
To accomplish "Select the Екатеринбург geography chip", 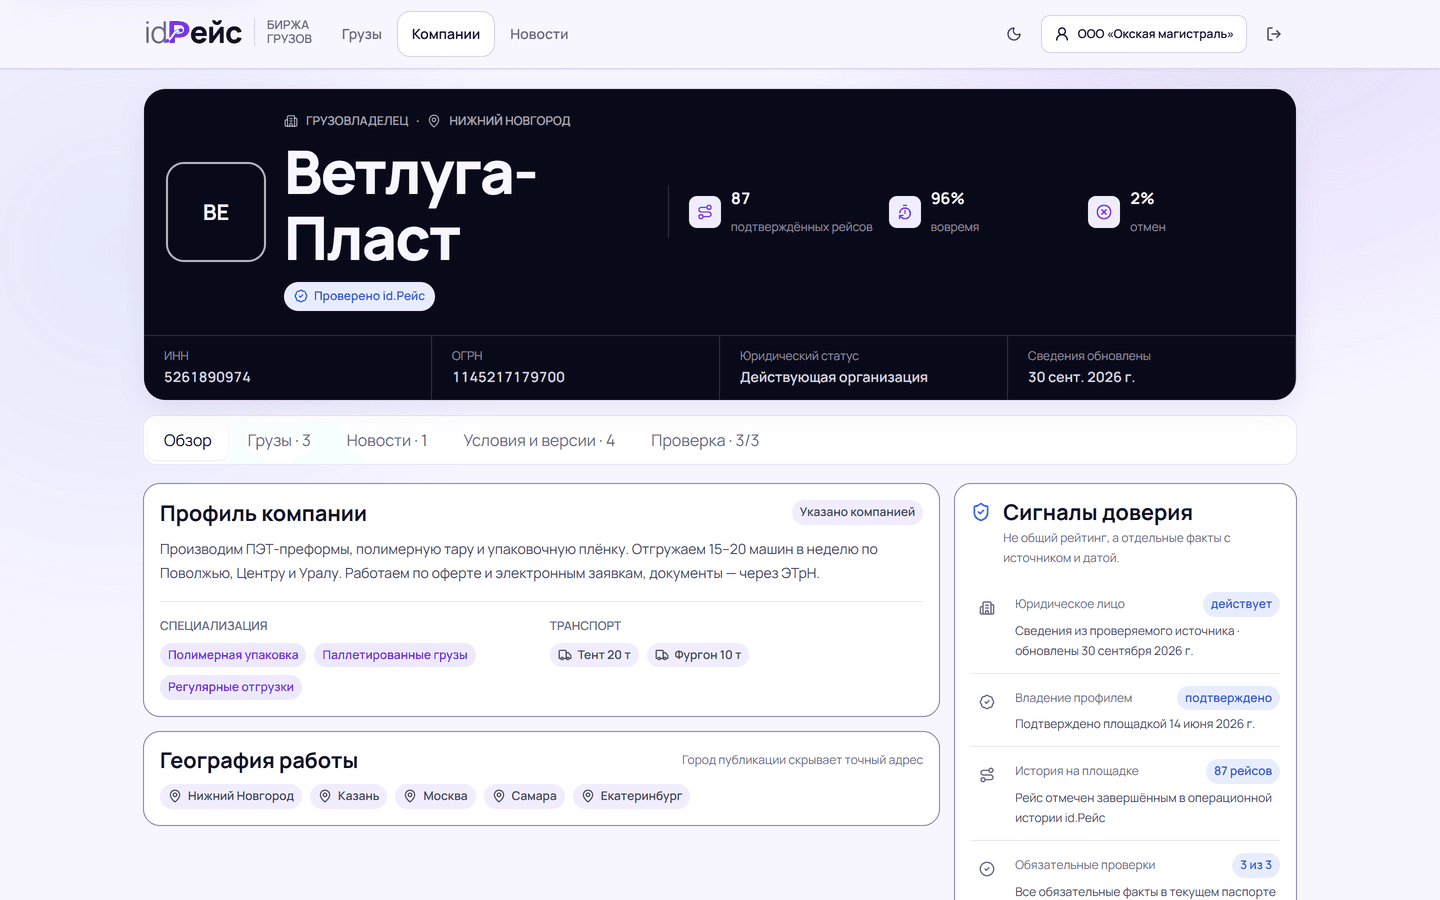I will coord(631,796).
